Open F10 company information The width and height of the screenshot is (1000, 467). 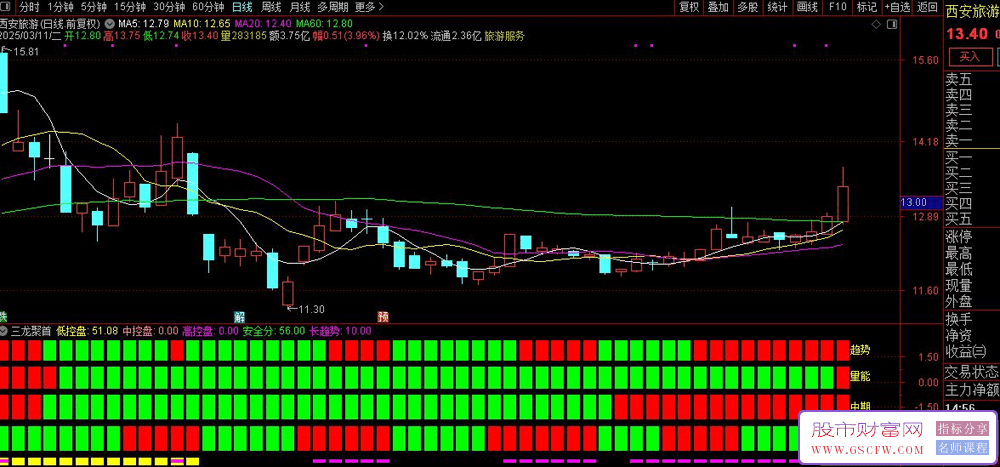click(x=838, y=7)
